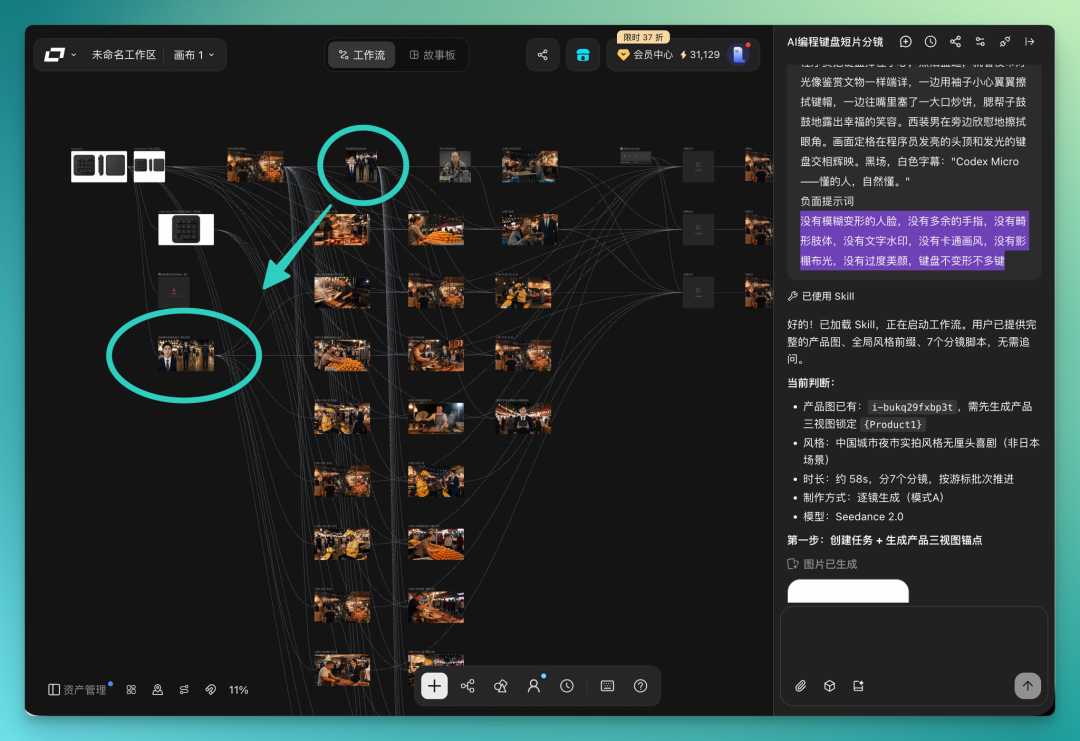
Task: Click the AI编程键盘短片分镜 chat title
Action: coord(835,42)
